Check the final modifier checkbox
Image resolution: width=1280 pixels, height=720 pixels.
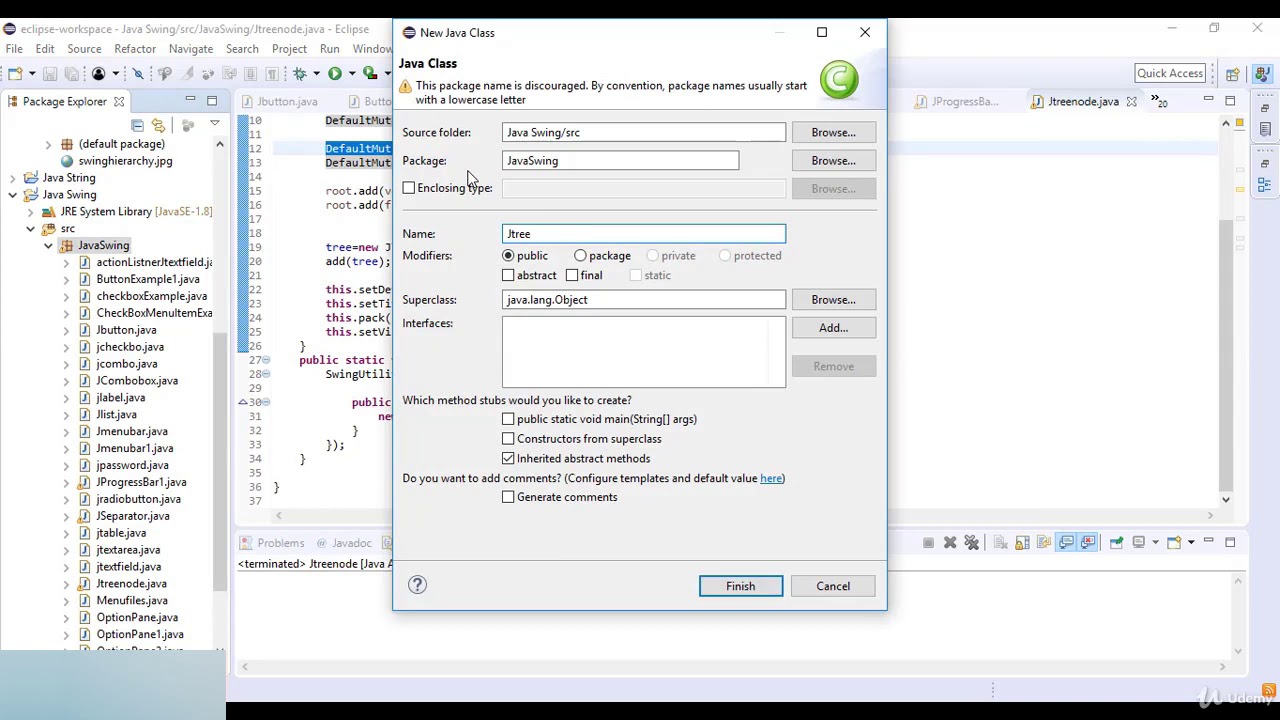[x=572, y=275]
